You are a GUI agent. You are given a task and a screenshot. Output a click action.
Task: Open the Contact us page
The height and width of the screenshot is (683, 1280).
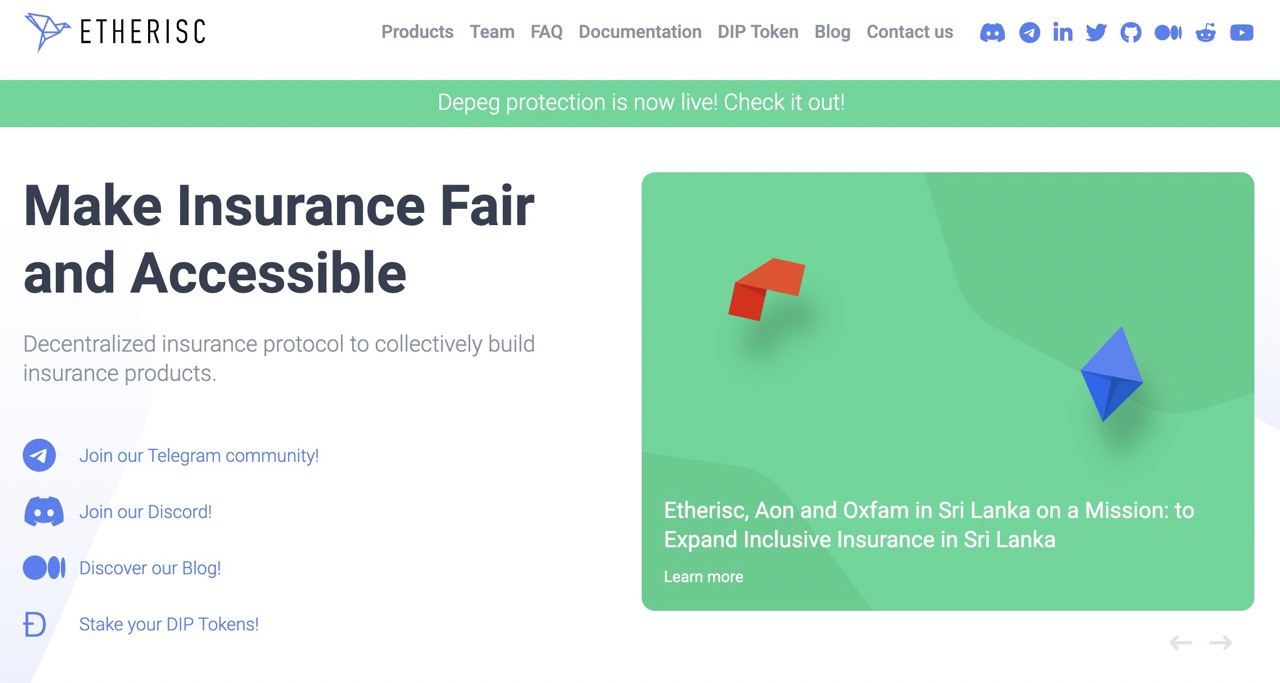[909, 31]
